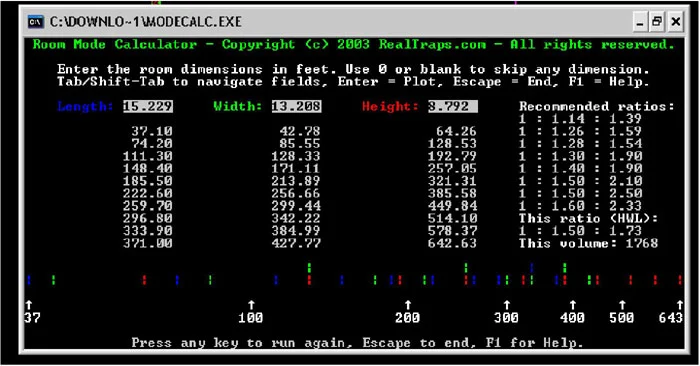Image resolution: width=700 pixels, height=366 pixels.
Task: Click the arrow marker above 37
Action: [29, 305]
